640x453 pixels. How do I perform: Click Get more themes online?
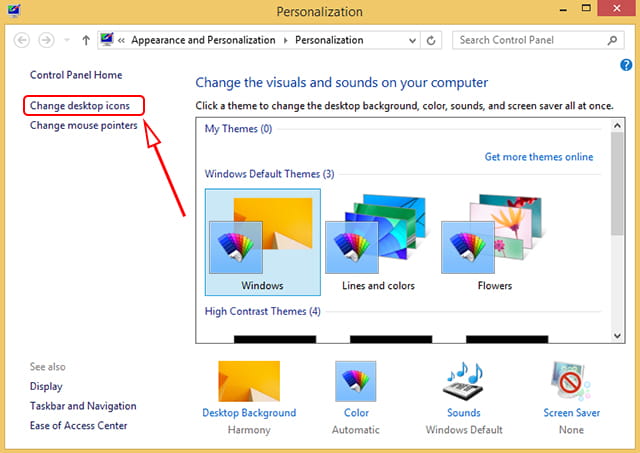coord(539,157)
